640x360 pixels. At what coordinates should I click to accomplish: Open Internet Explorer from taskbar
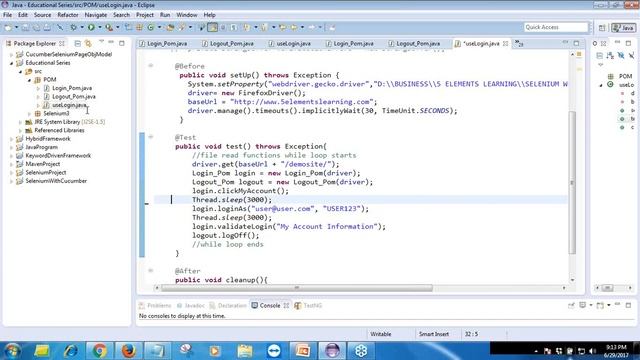click(70, 351)
